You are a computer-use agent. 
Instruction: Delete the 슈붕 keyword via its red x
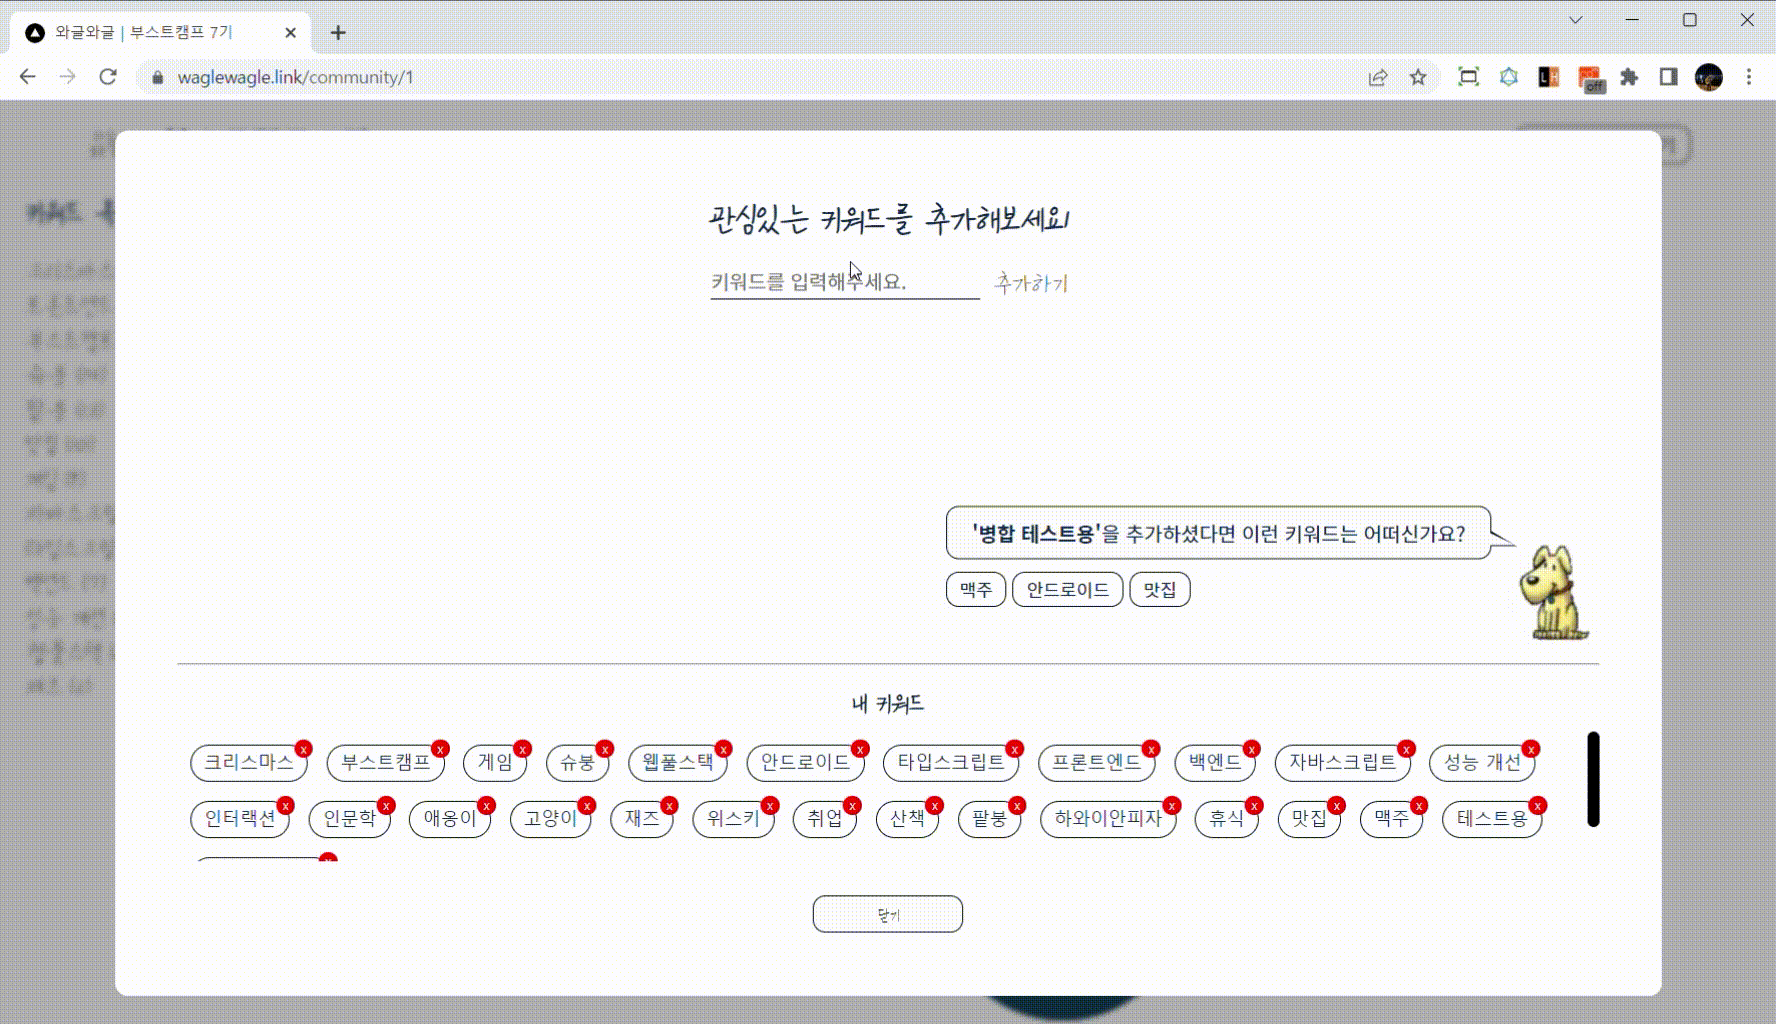click(604, 749)
